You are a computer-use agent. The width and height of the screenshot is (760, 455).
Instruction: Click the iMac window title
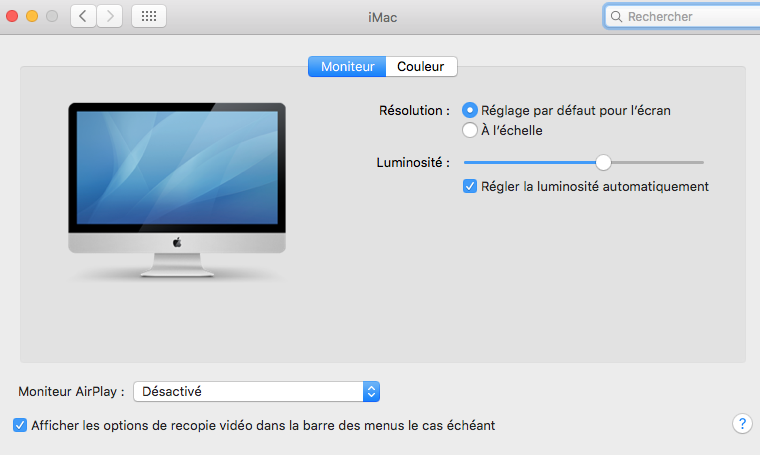[382, 17]
